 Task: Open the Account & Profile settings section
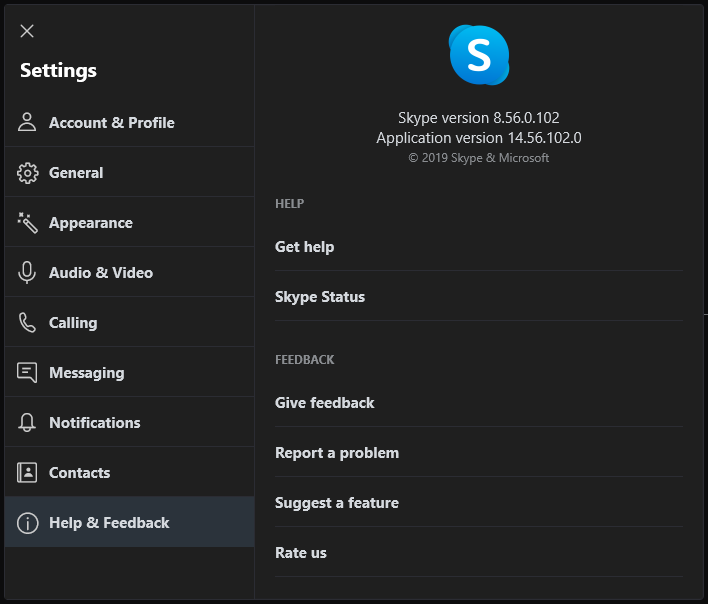[130, 122]
